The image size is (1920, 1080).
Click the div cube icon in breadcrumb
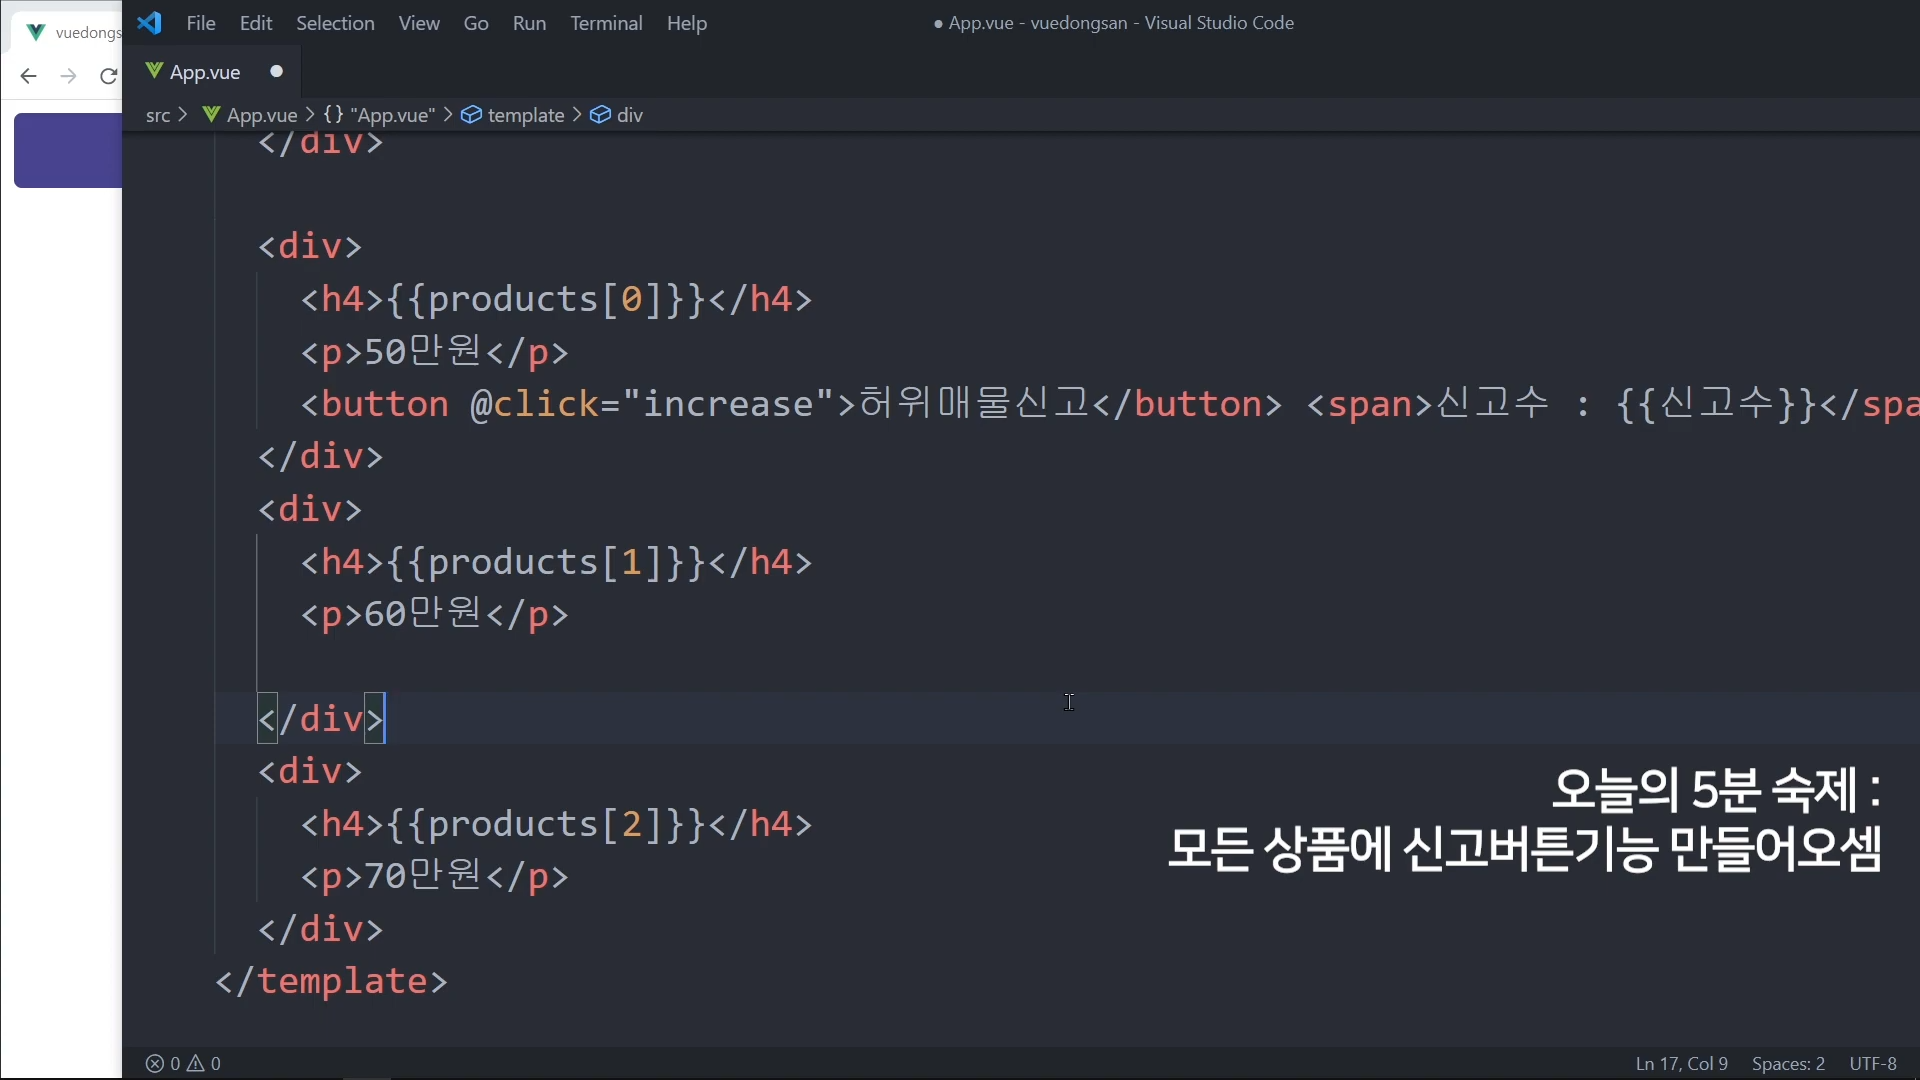(x=601, y=115)
